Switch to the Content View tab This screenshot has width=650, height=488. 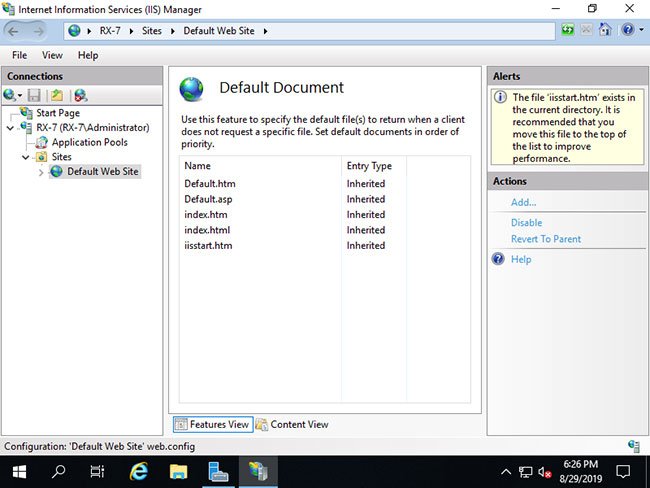[292, 425]
